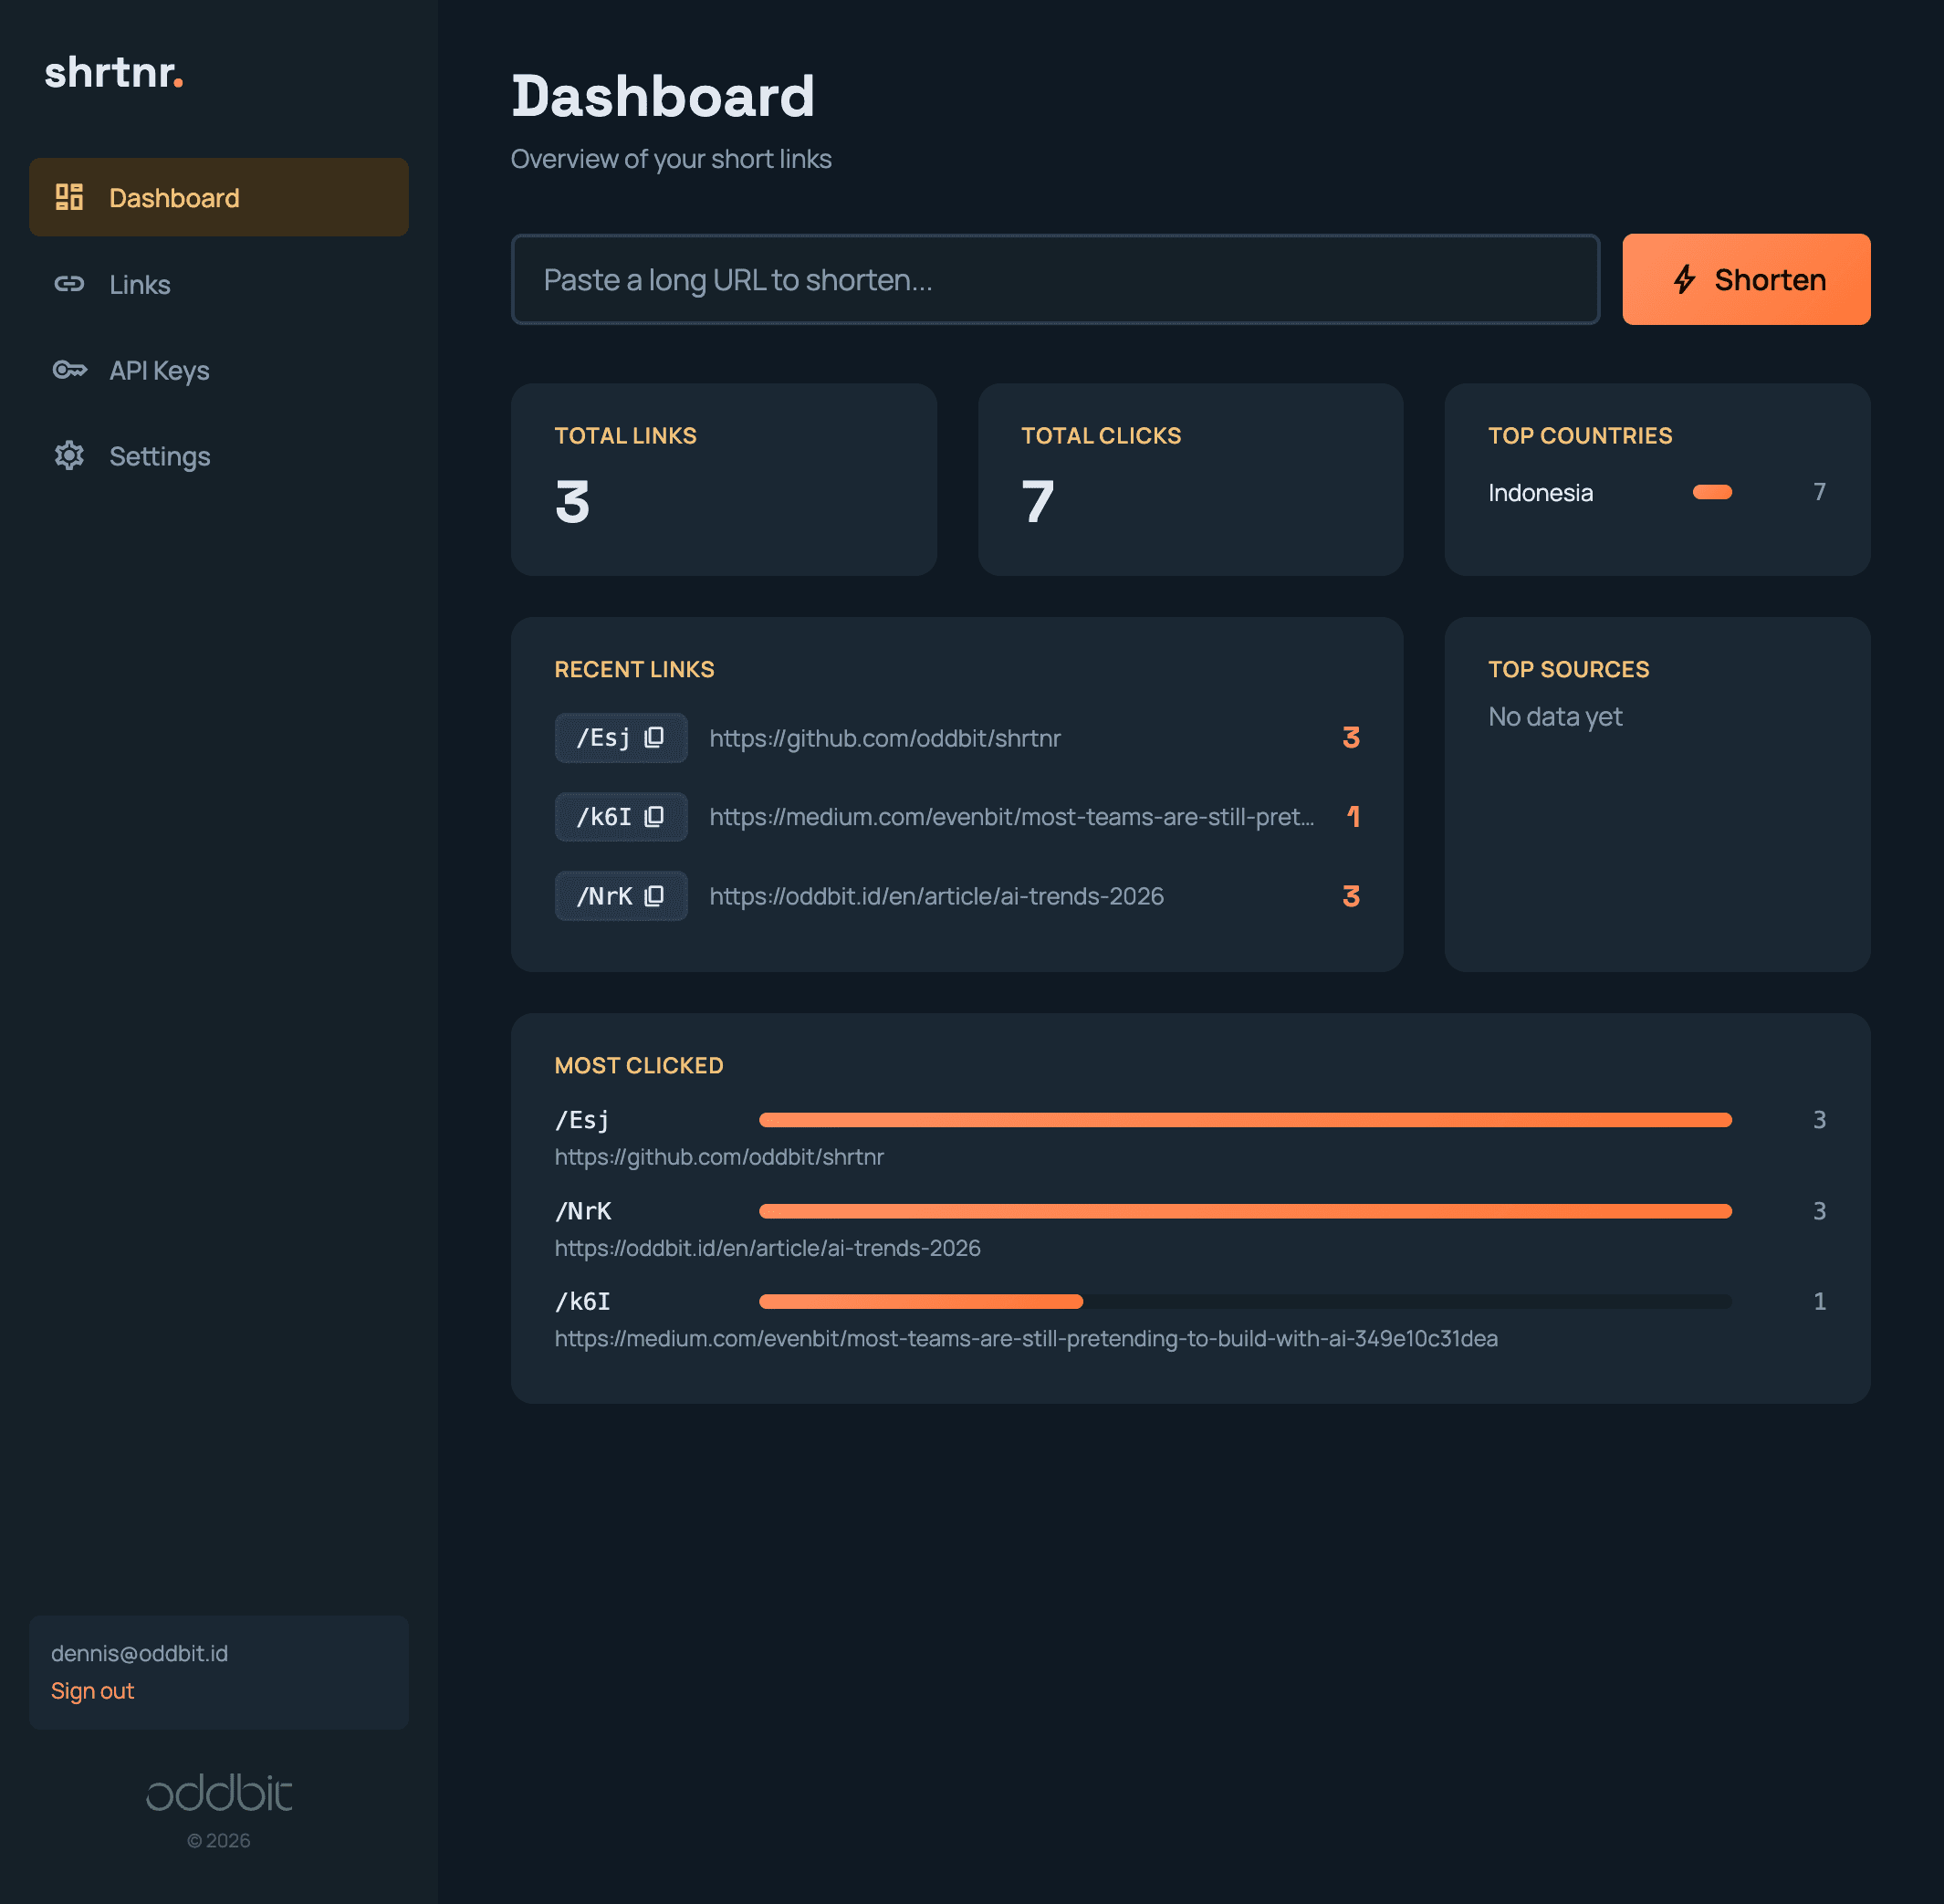Click the lightning bolt inside Shorten button

1686,279
